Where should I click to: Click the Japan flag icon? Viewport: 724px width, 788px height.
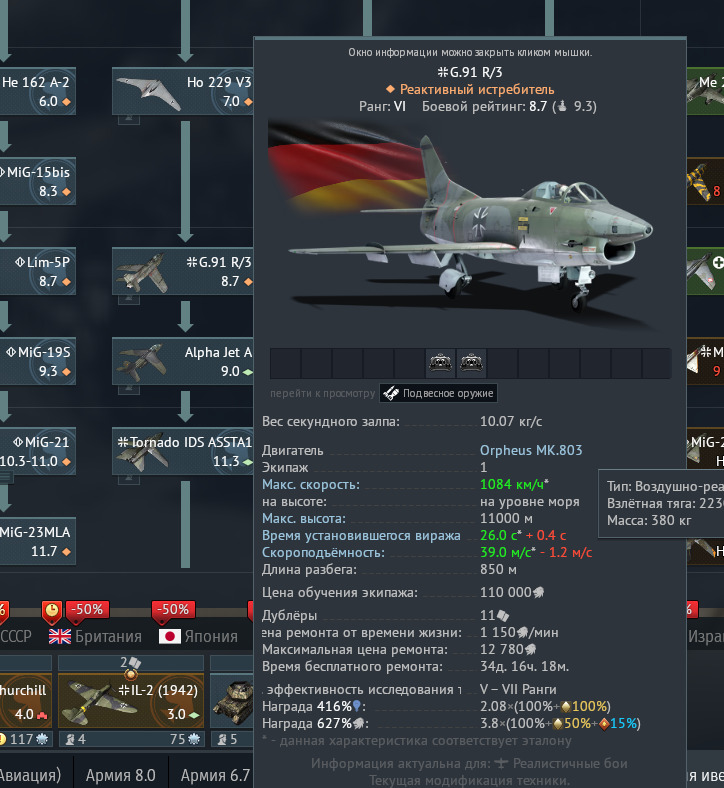pos(169,637)
